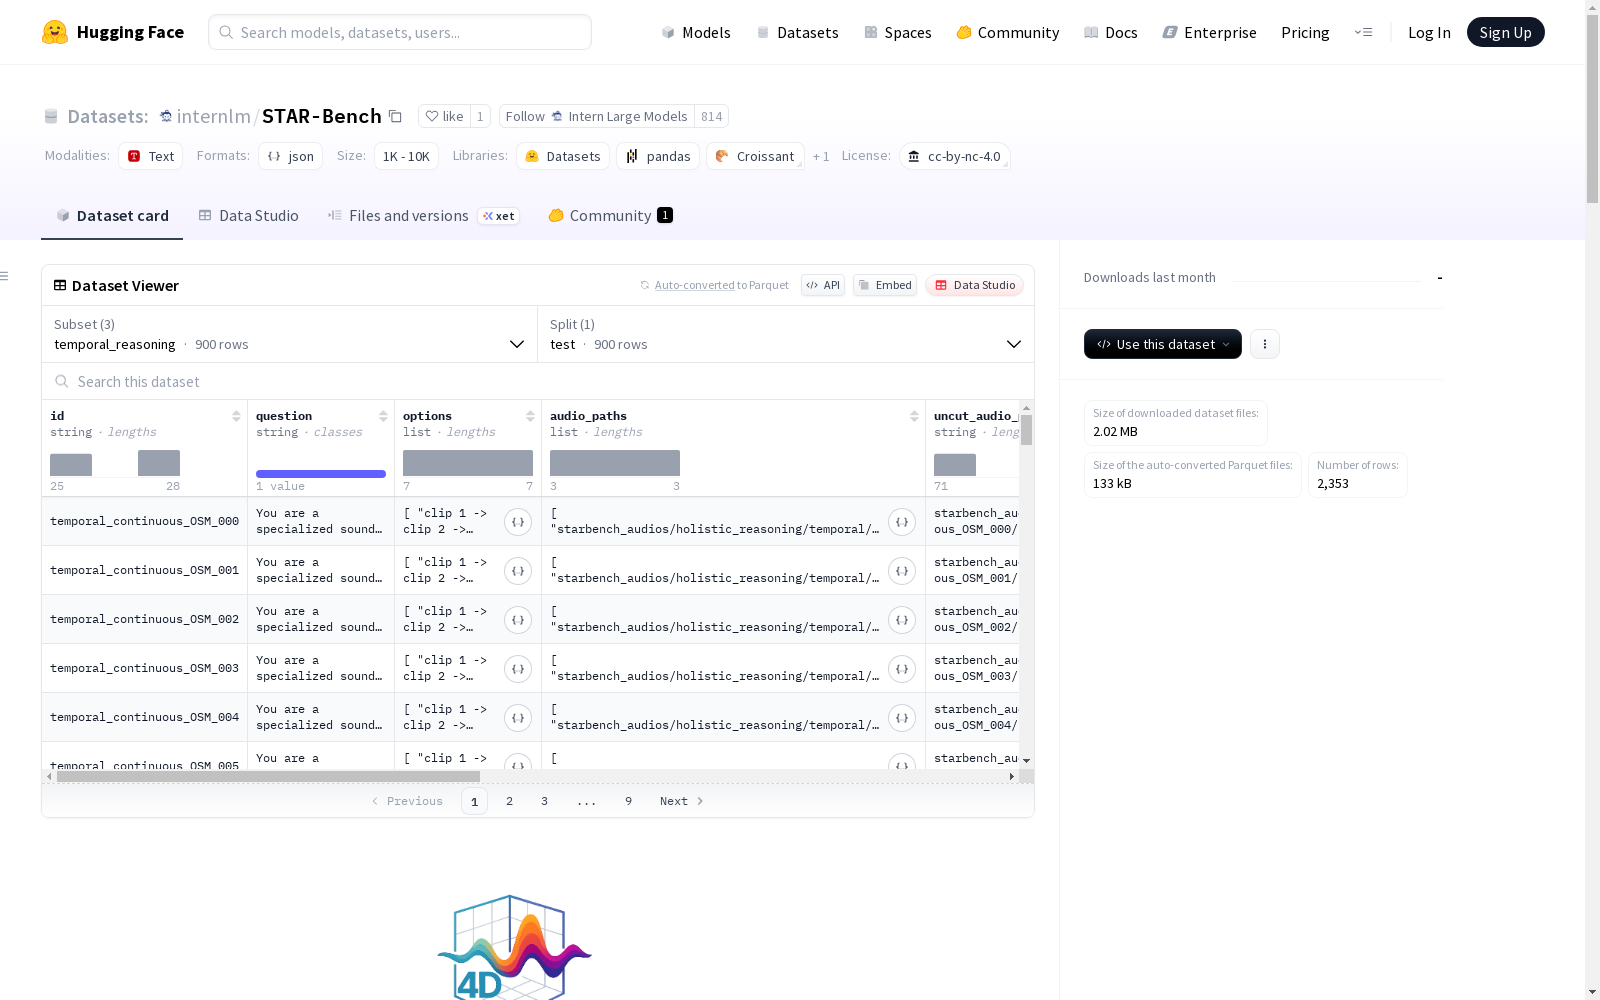
Task: Go to page 3 of results
Action: (x=544, y=801)
